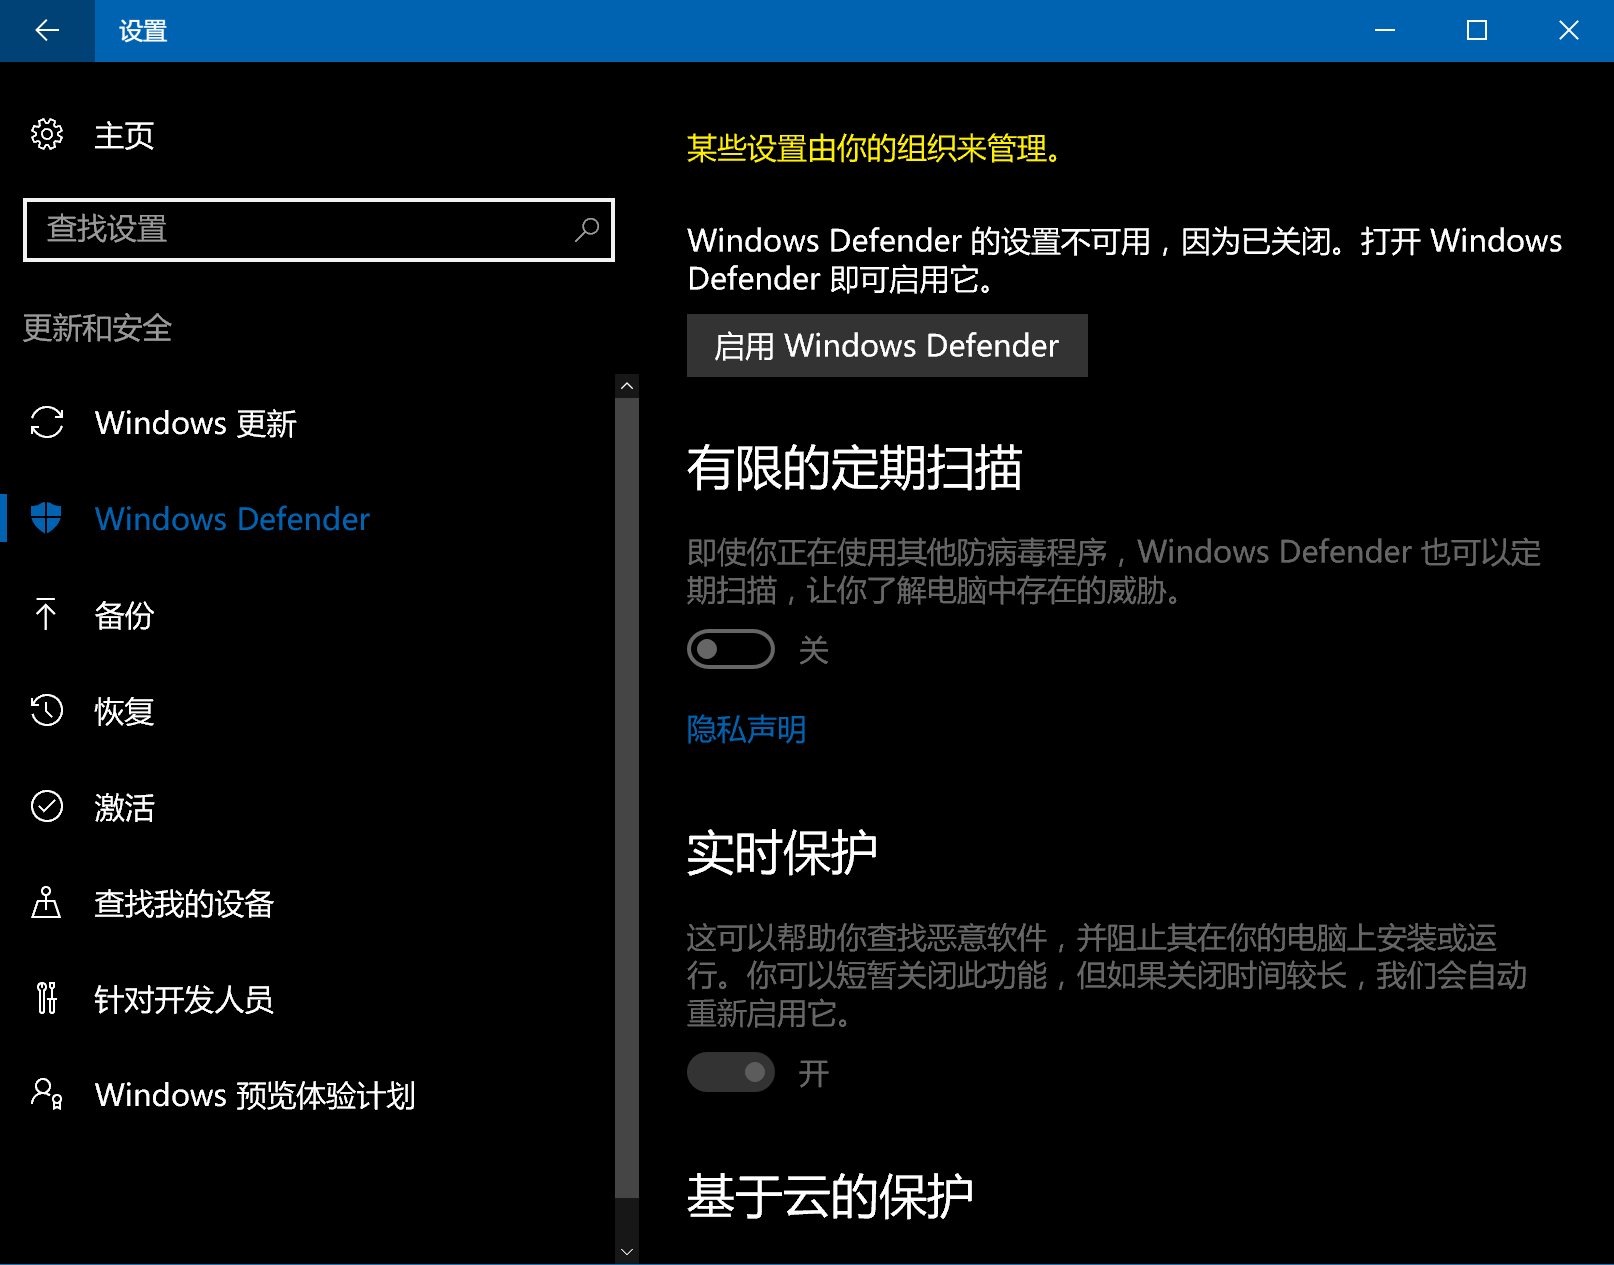Click the 某些设置由你的组织来管理 notice
The width and height of the screenshot is (1614, 1265).
coord(874,148)
